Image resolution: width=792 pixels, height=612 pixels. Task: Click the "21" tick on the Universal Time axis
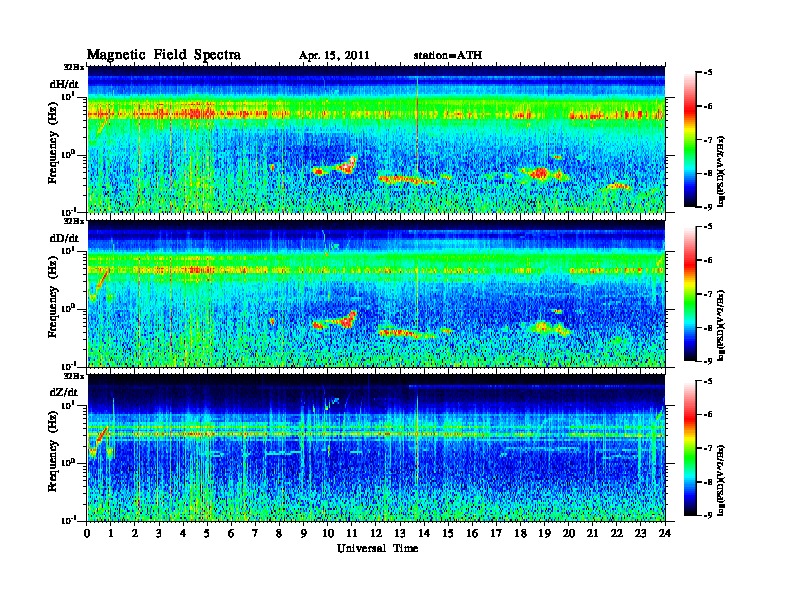pos(592,534)
